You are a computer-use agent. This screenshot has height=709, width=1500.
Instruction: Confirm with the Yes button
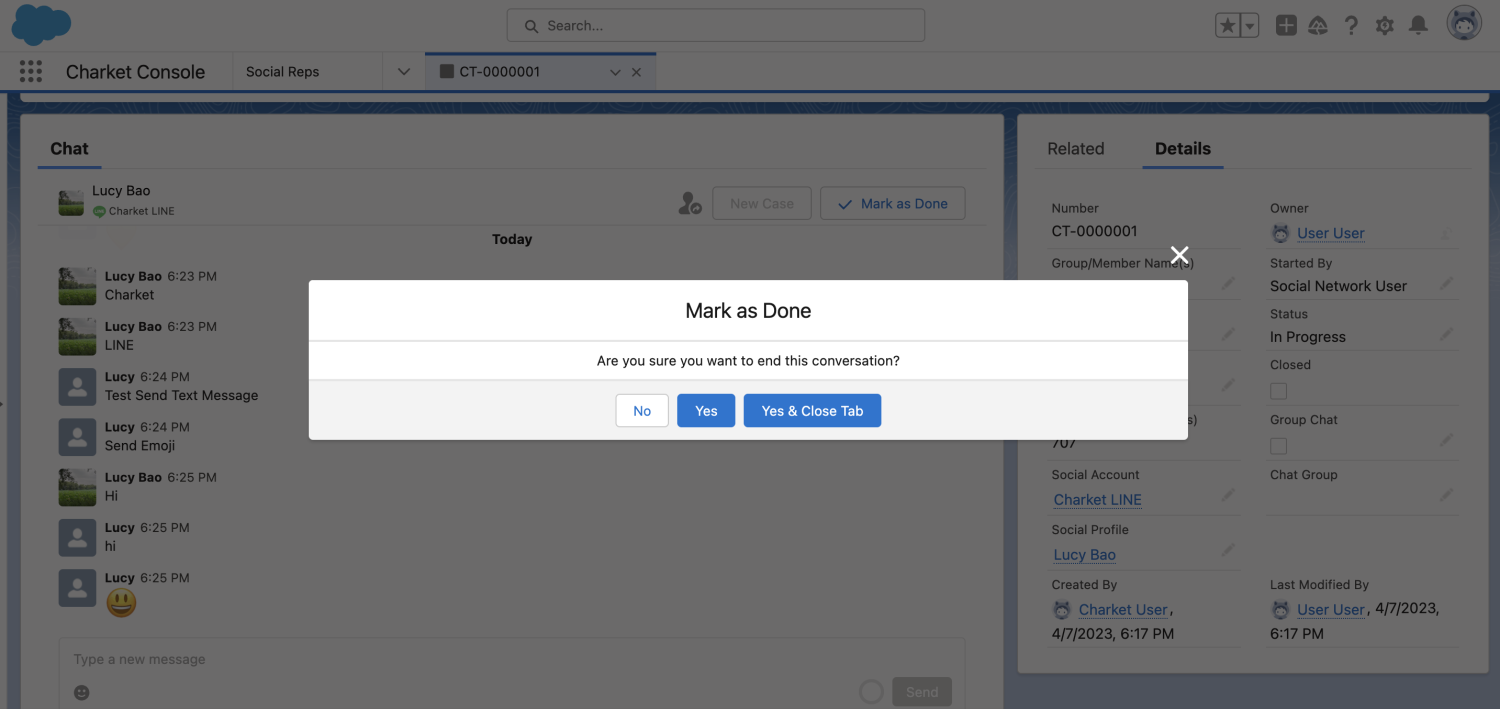(x=706, y=411)
